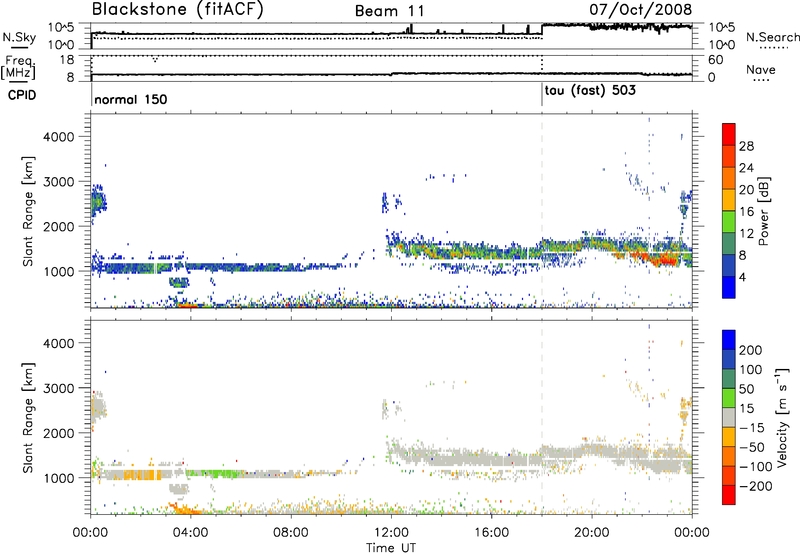The image size is (800, 554).
Task: Click the 'Freq. [MHz]' axis label
Action: point(19,67)
